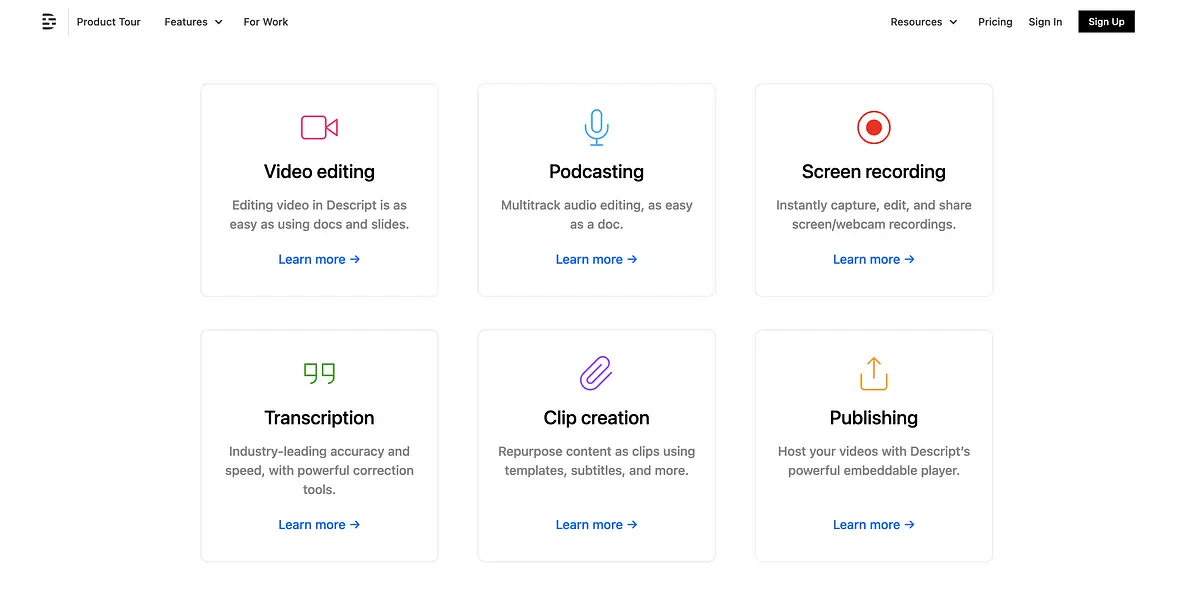
Task: Follow Learn more under Video editing
Action: (319, 259)
